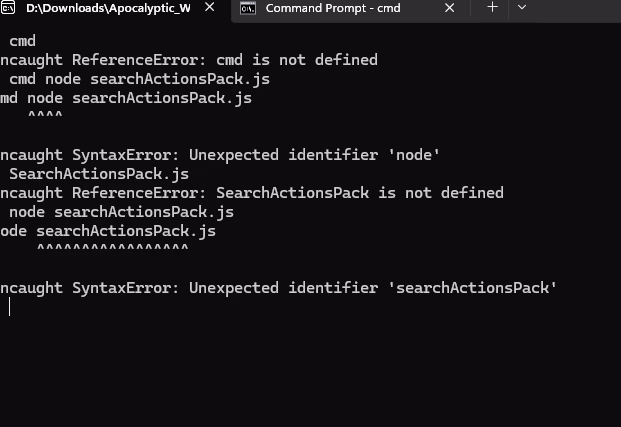
Task: Click the terminal icon on the D:\Downloads tab
Action: 8,9
